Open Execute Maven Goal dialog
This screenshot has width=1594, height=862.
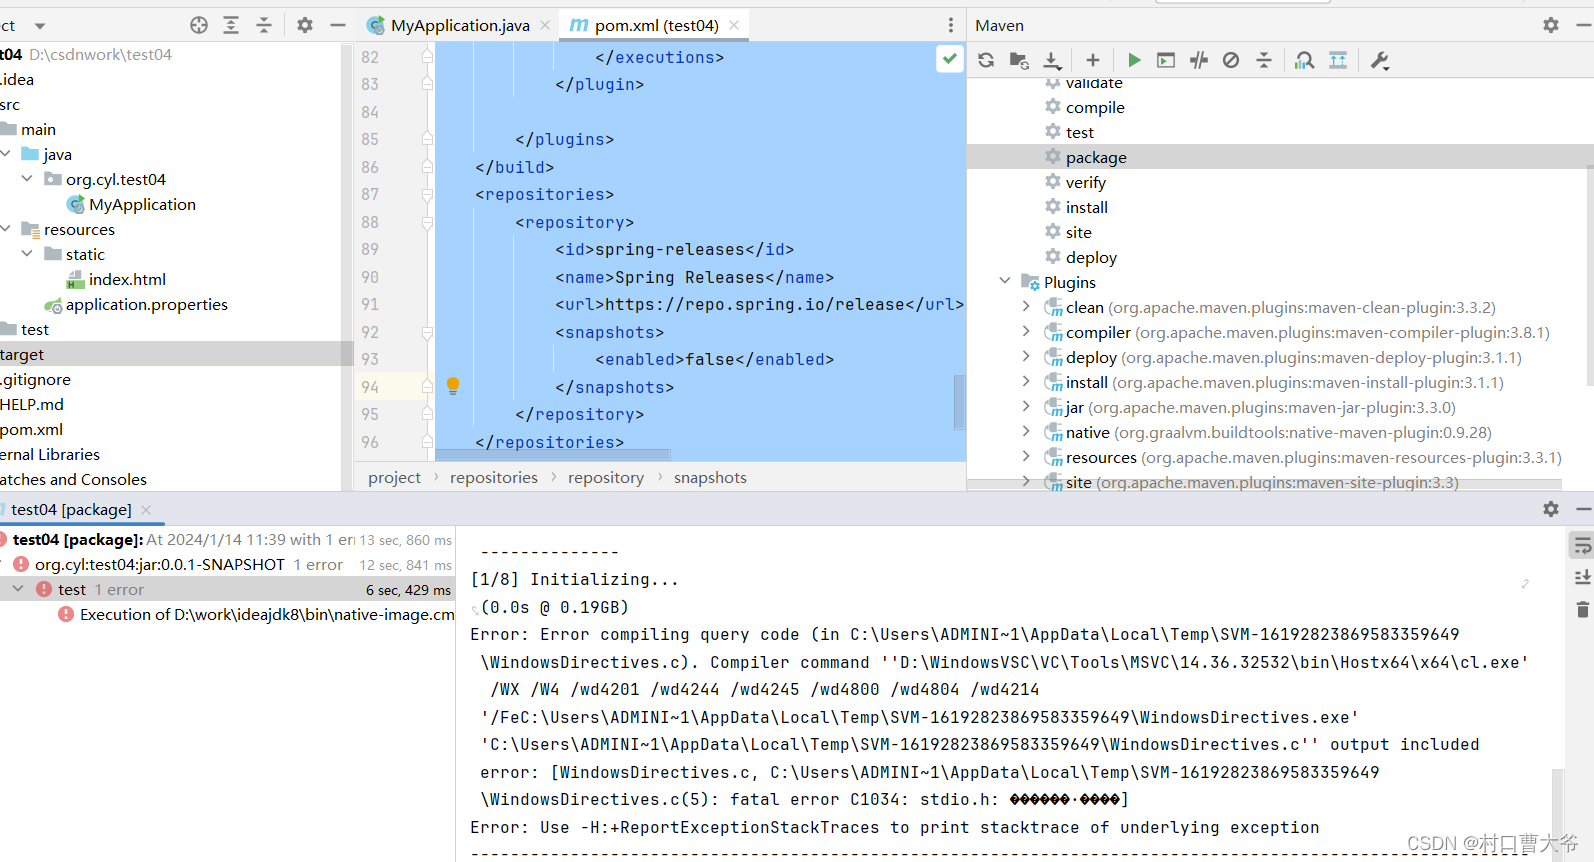pyautogui.click(x=1166, y=60)
